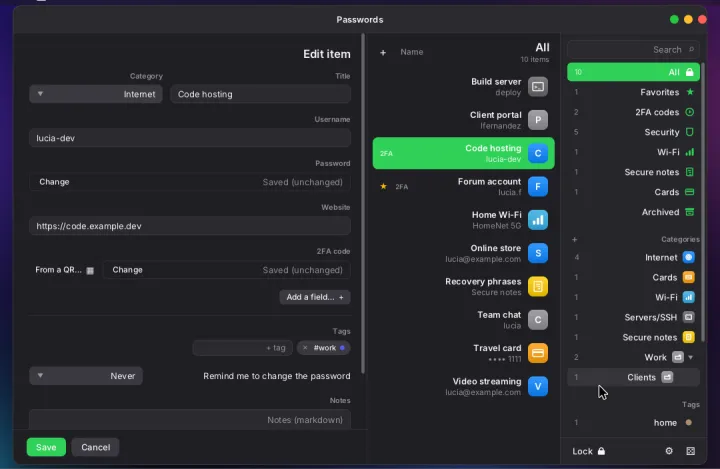Click the green Save button

(46, 447)
